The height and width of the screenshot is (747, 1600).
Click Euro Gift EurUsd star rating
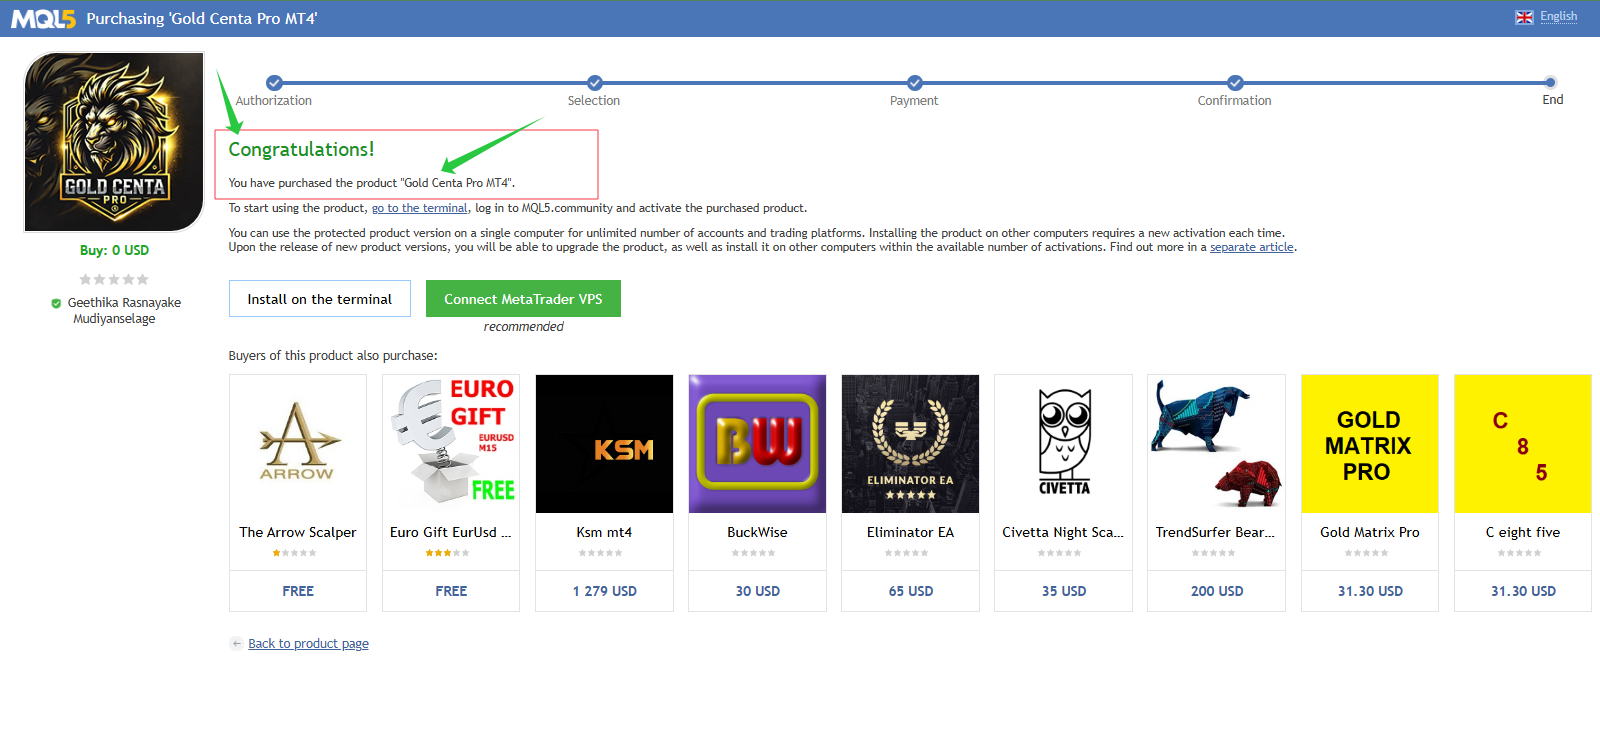[447, 553]
